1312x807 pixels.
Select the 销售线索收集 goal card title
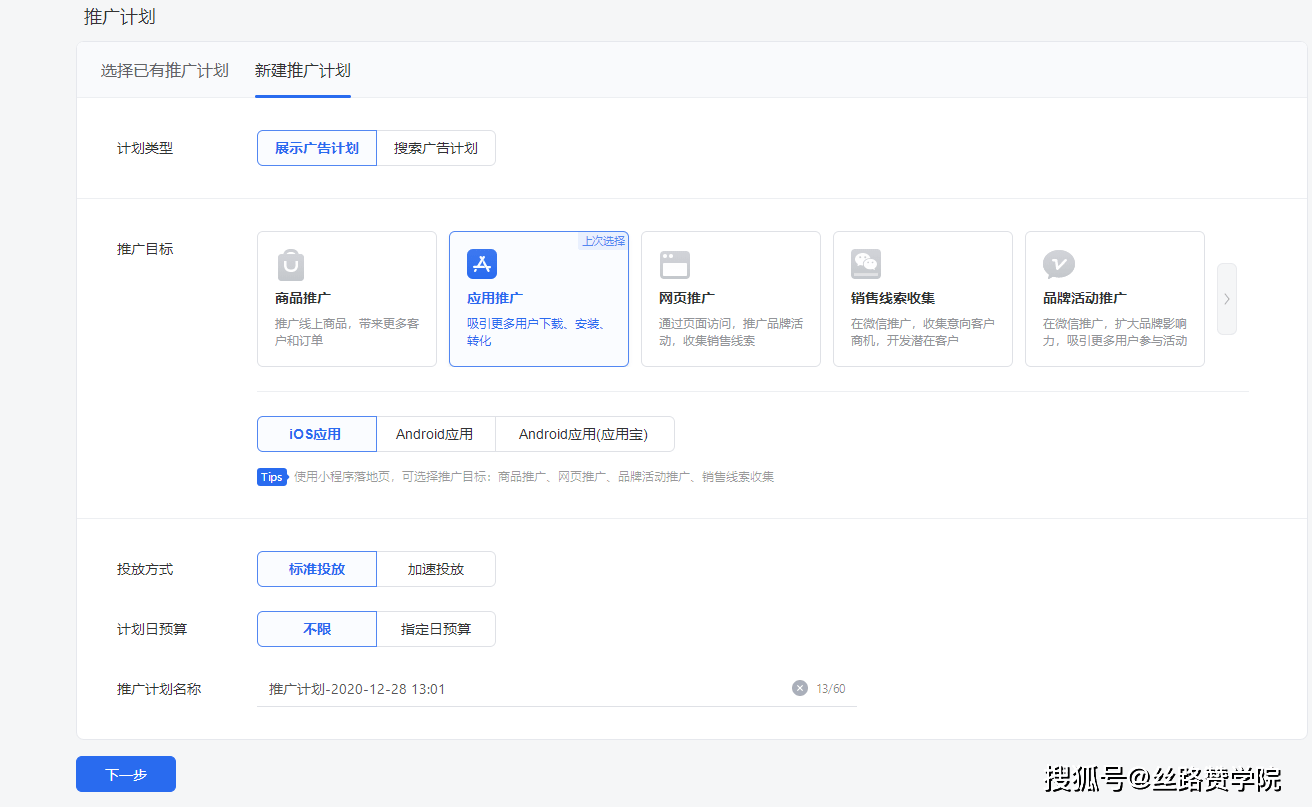(893, 298)
